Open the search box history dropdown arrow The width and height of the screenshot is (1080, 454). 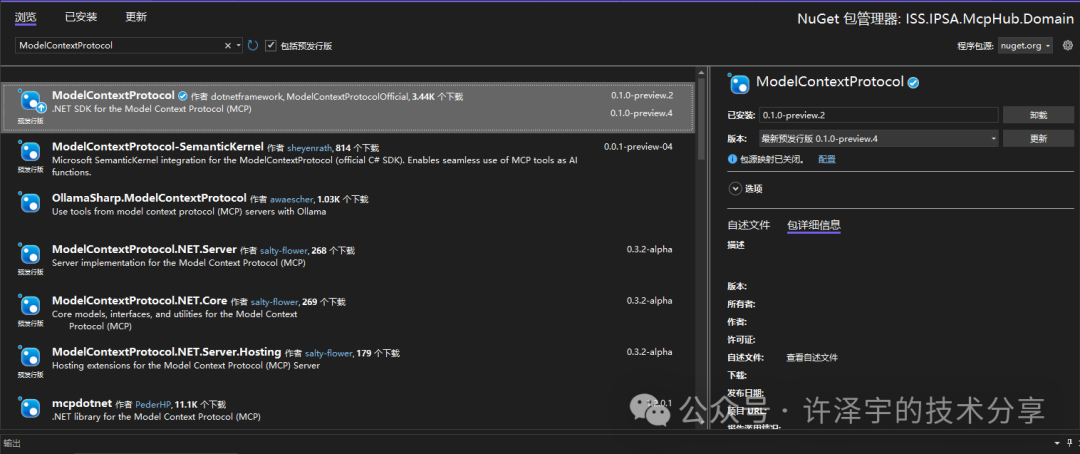click(x=239, y=45)
